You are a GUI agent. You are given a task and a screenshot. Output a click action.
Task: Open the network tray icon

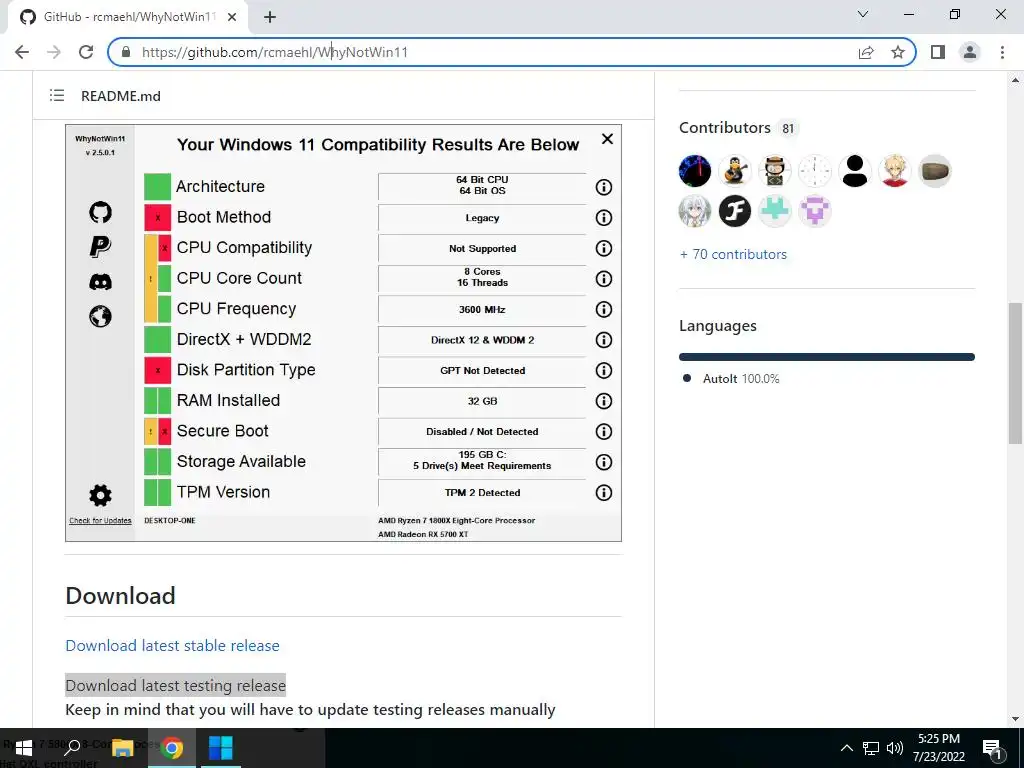click(871, 748)
